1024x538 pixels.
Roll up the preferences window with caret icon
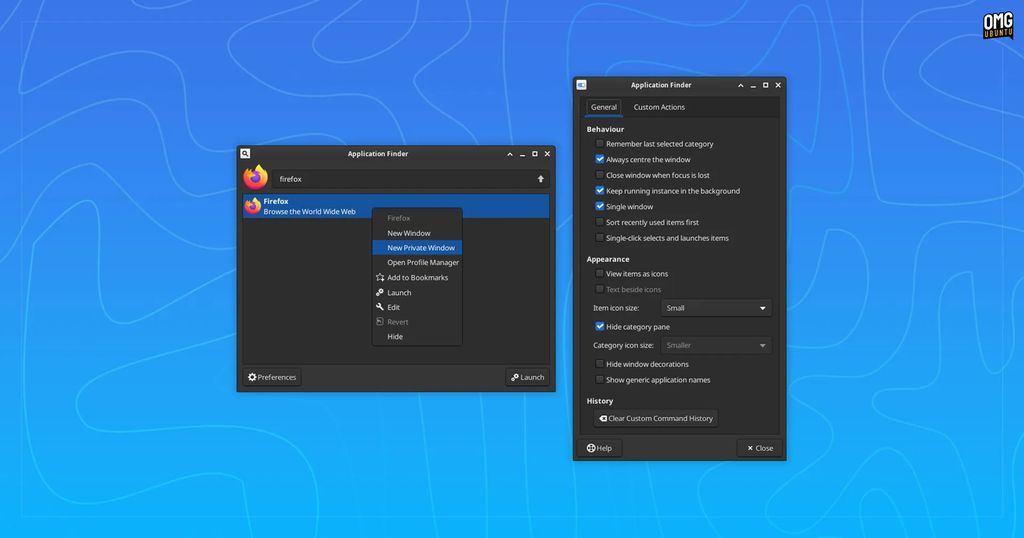(x=741, y=86)
